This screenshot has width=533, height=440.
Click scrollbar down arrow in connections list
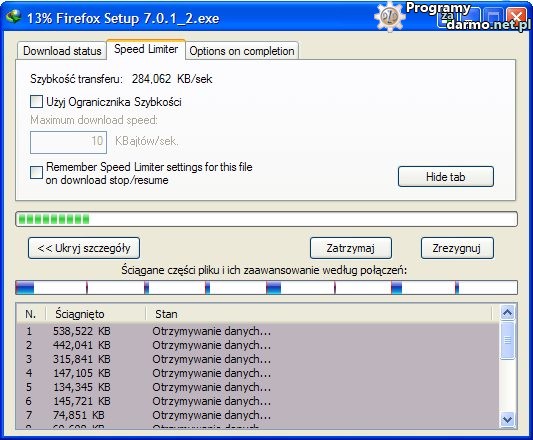508,419
